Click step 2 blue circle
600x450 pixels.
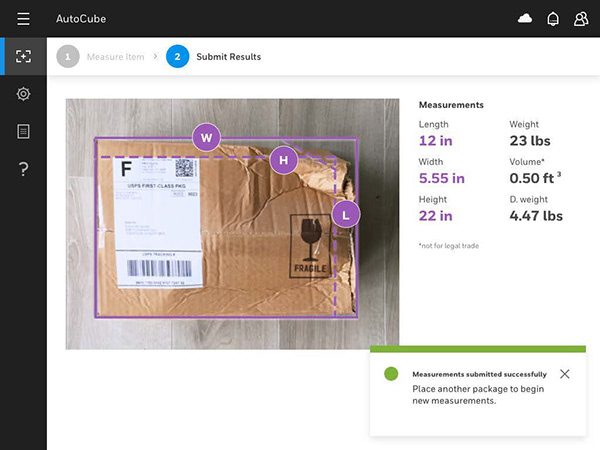[178, 57]
